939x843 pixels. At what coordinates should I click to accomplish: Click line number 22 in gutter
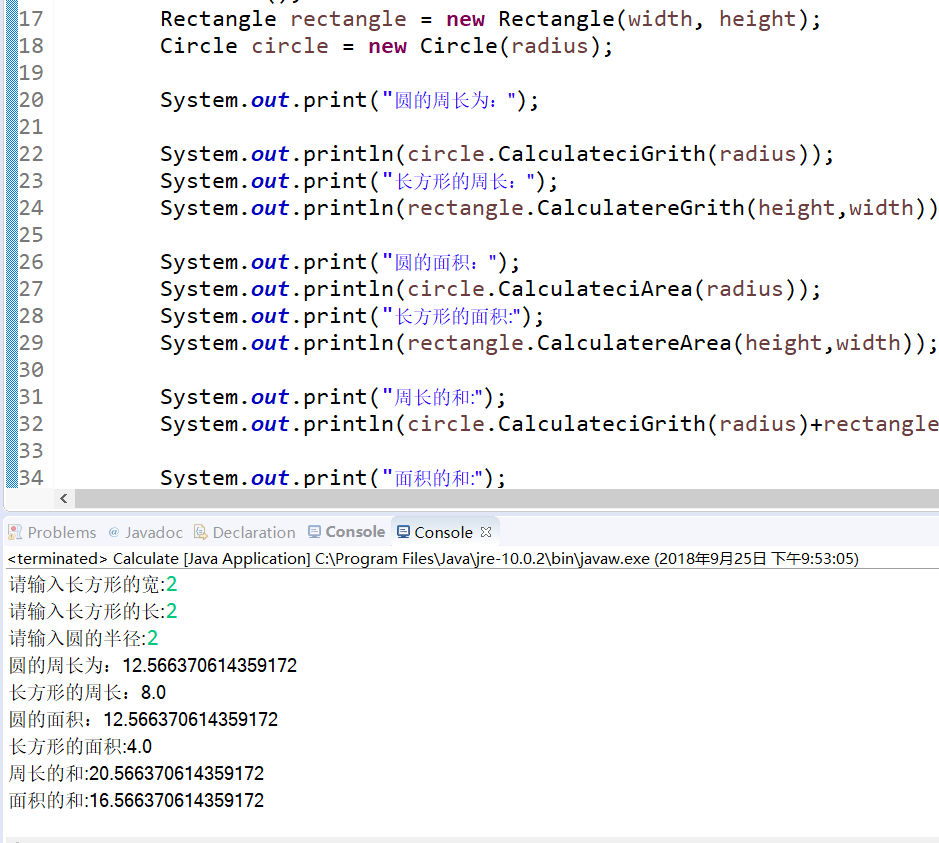point(31,154)
